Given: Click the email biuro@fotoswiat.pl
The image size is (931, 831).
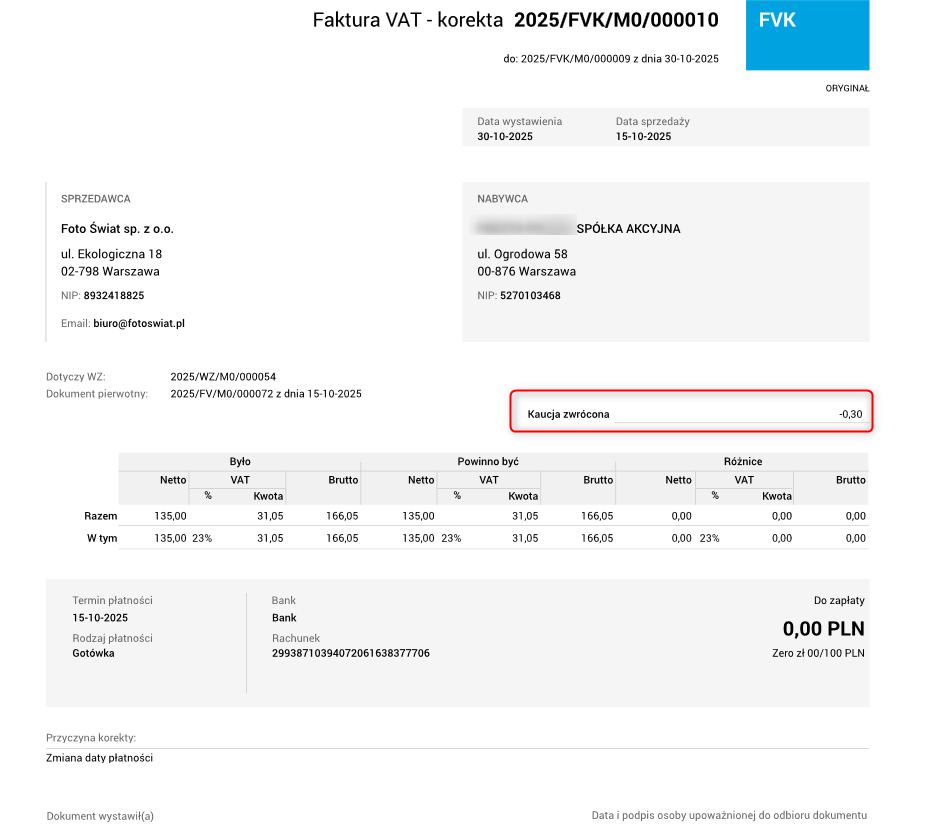Looking at the screenshot, I should click(139, 324).
